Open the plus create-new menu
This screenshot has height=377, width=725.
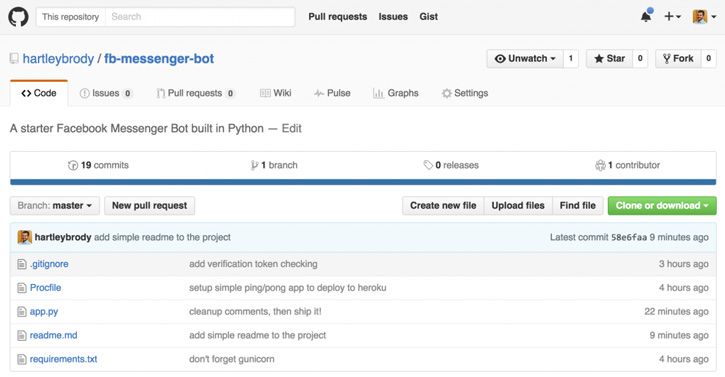pyautogui.click(x=672, y=17)
